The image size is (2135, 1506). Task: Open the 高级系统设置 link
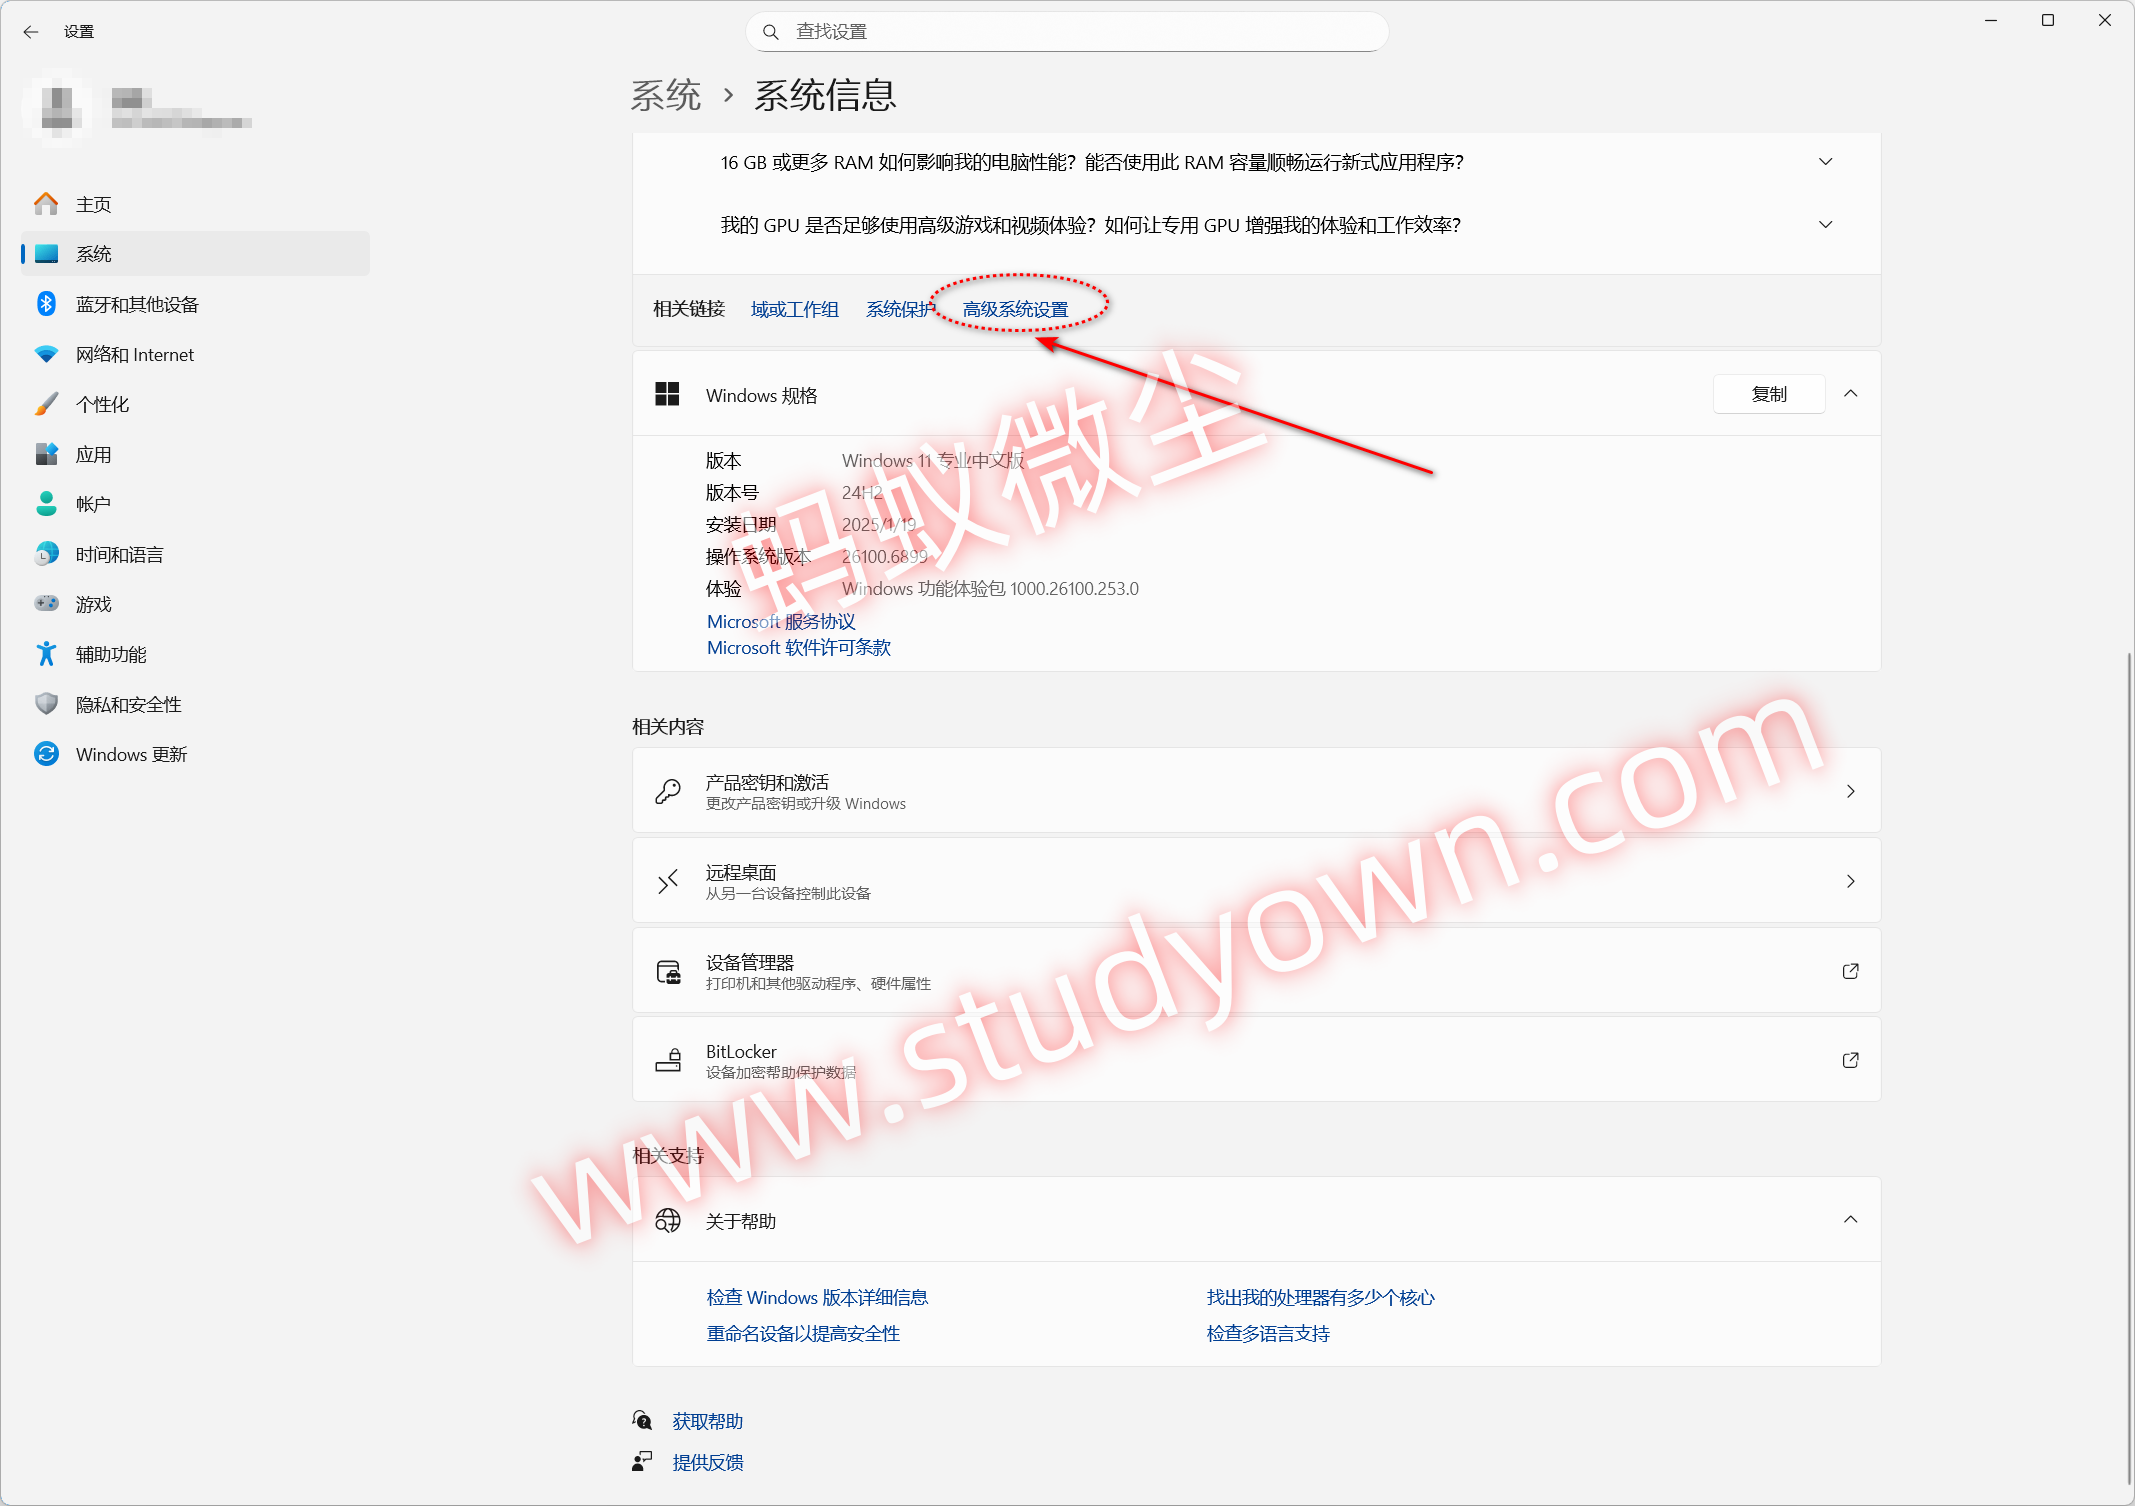pos(1016,309)
